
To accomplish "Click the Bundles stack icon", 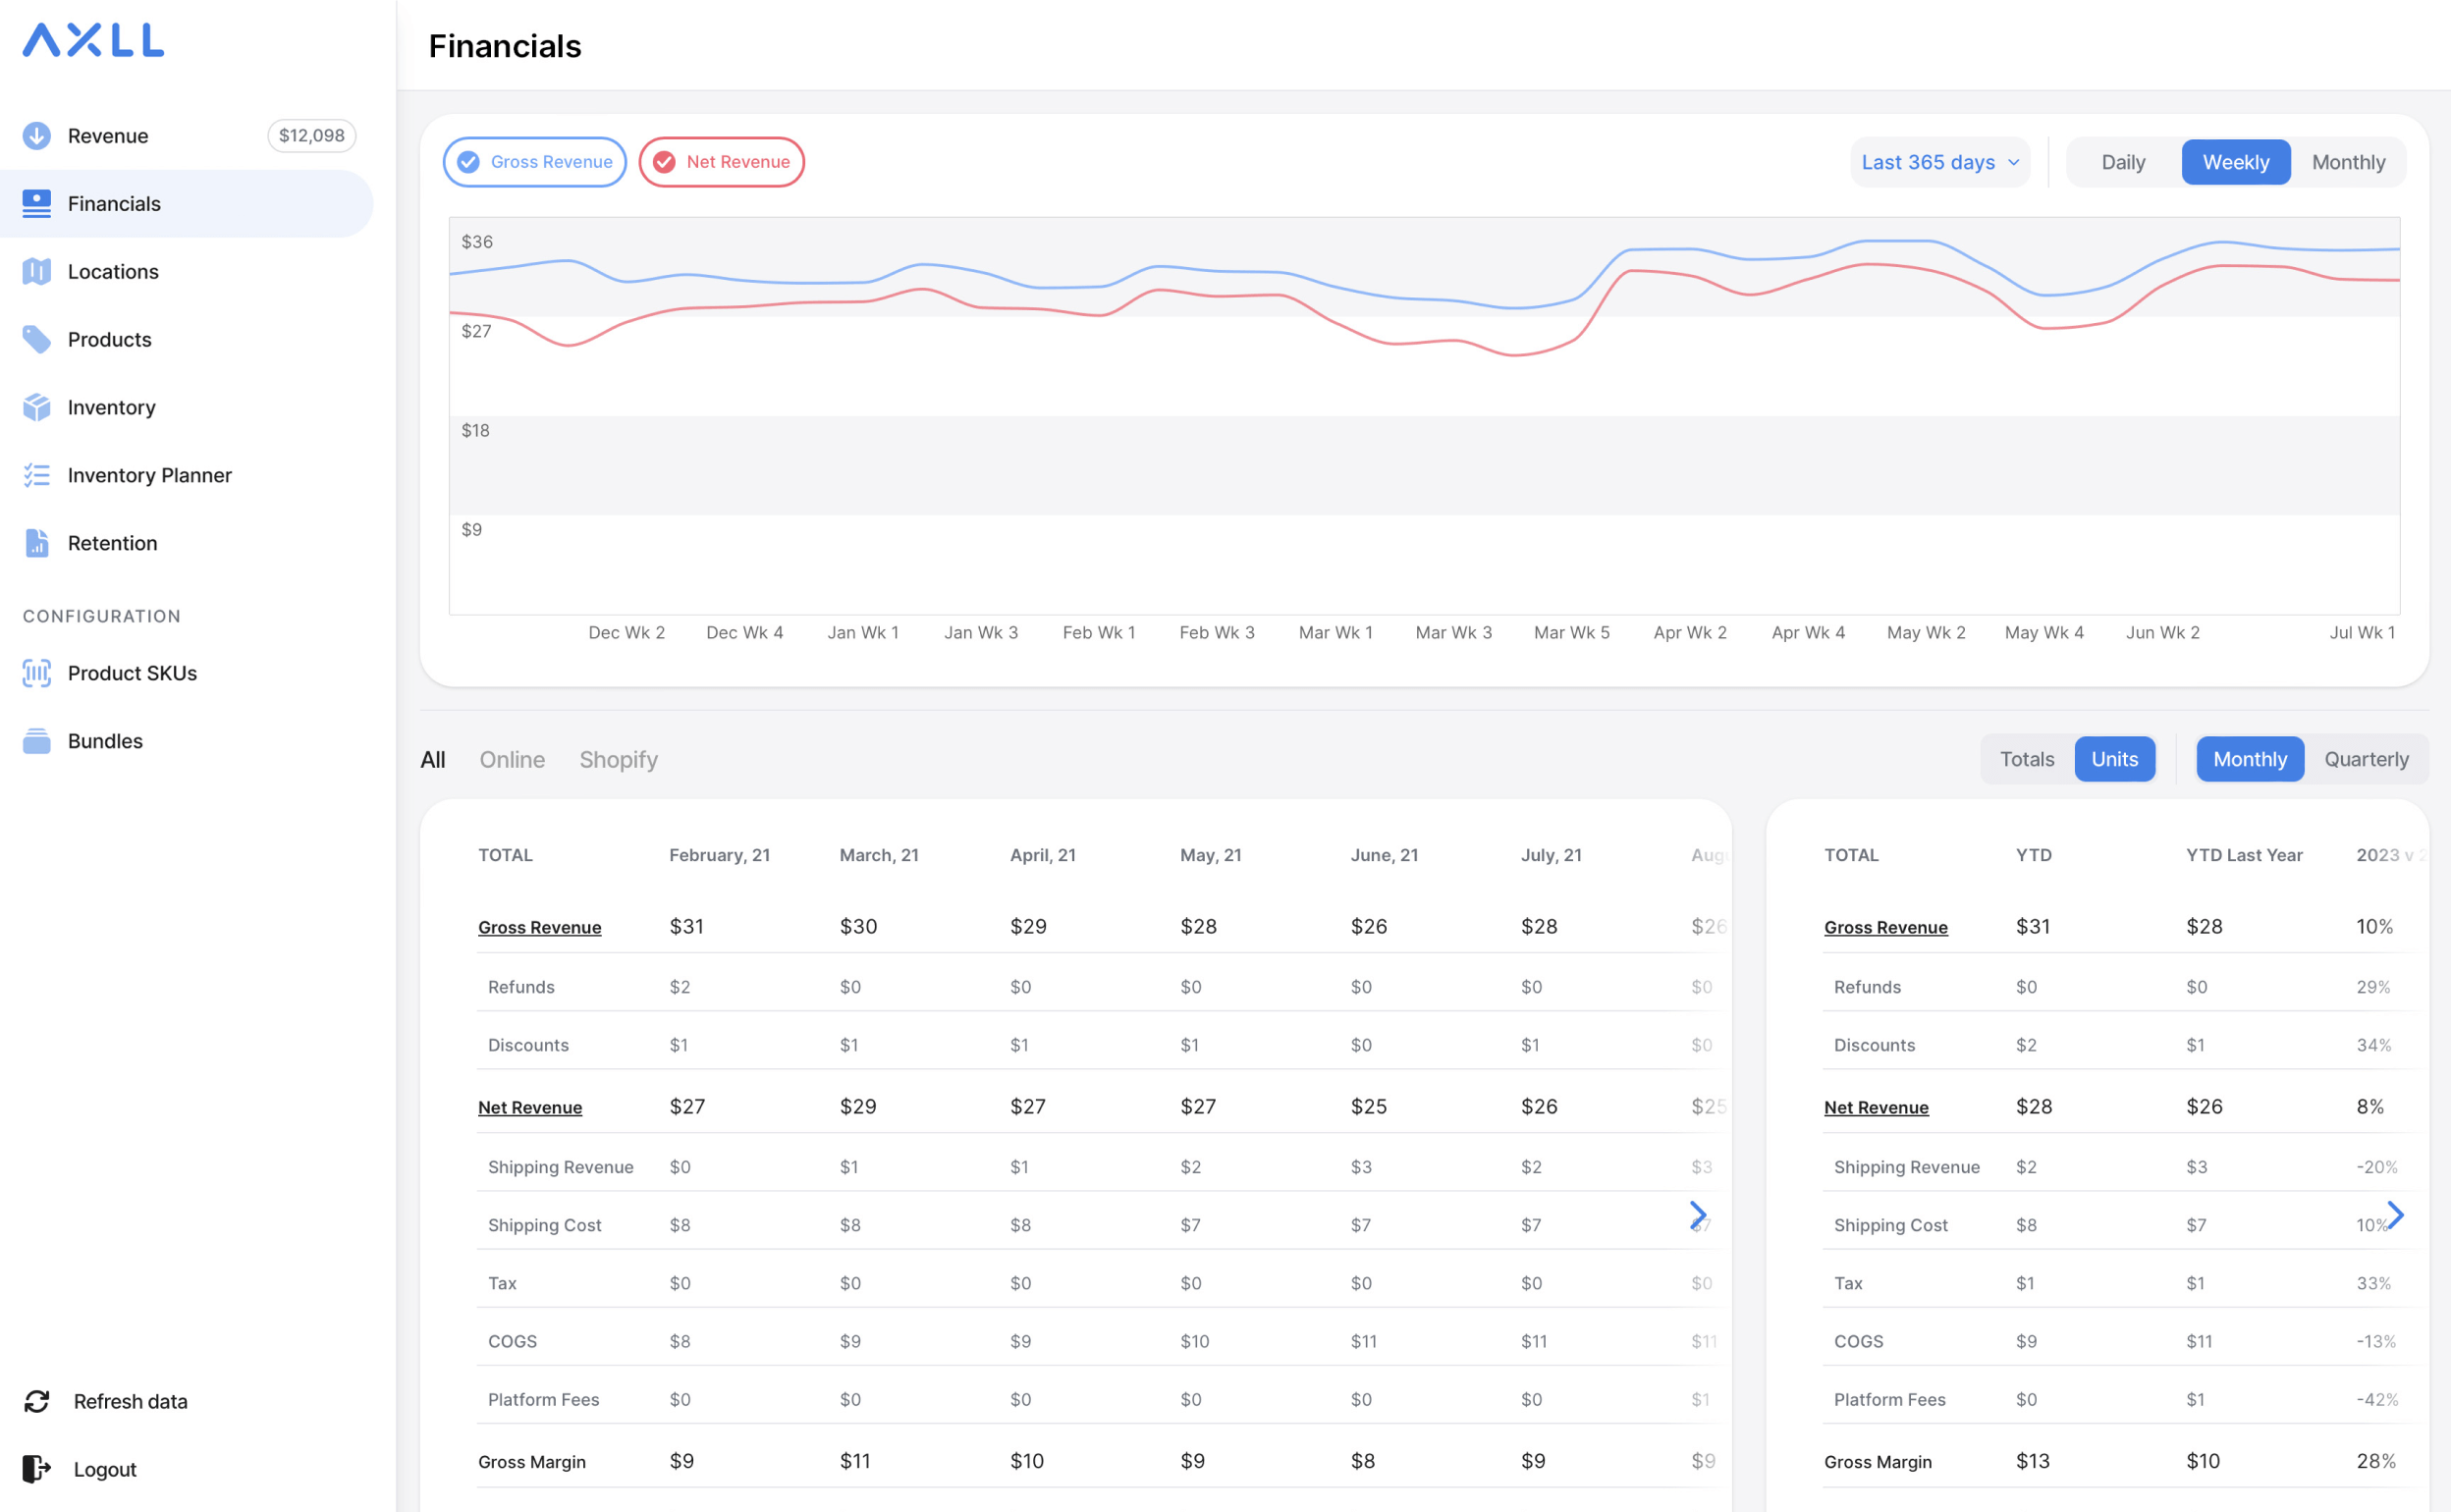I will click(x=37, y=741).
